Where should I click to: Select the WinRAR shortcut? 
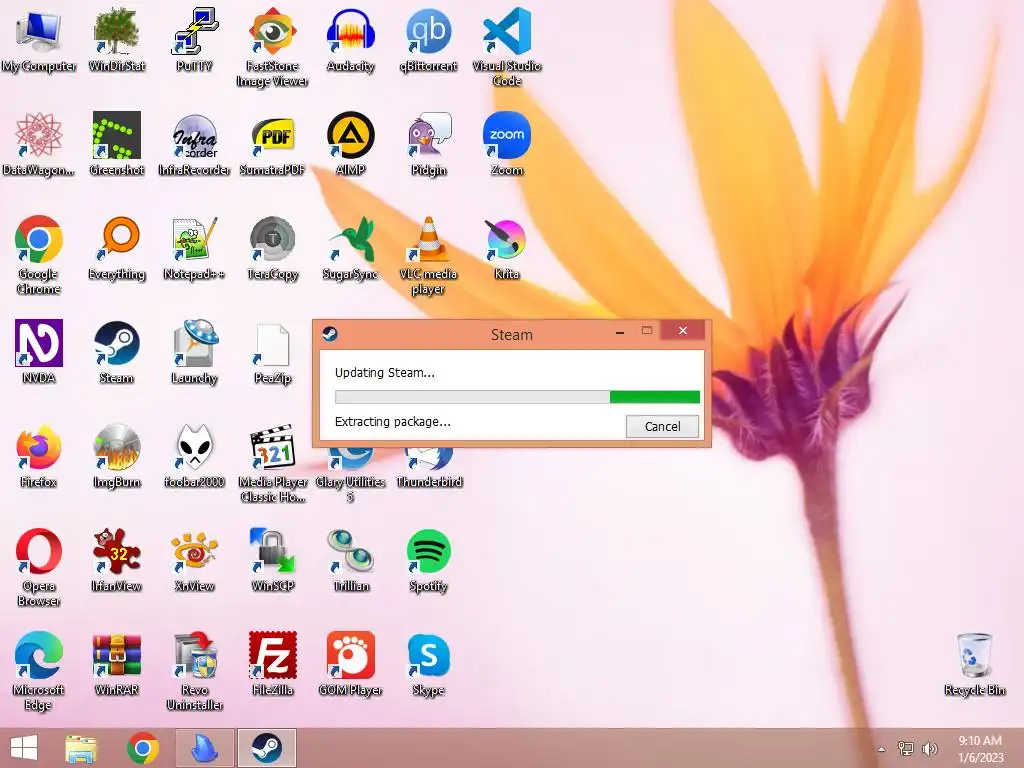[116, 664]
